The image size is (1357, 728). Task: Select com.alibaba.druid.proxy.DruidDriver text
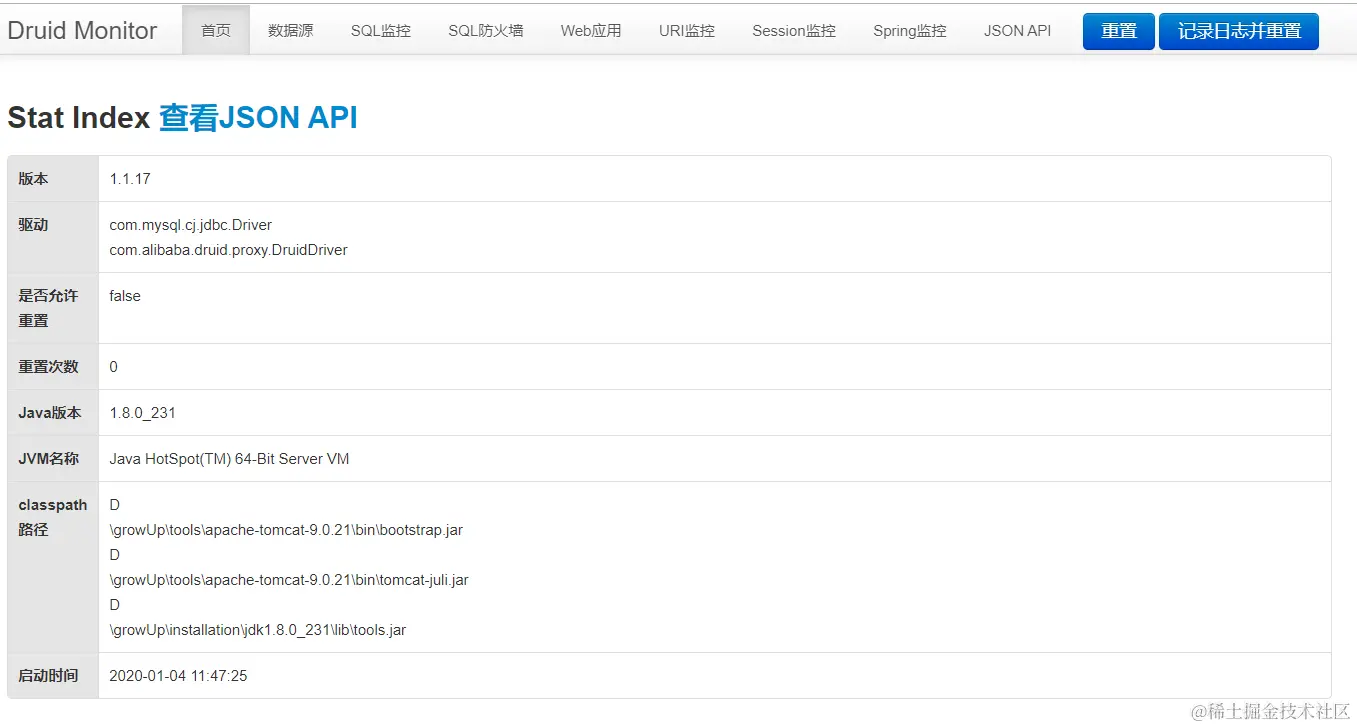[229, 250]
